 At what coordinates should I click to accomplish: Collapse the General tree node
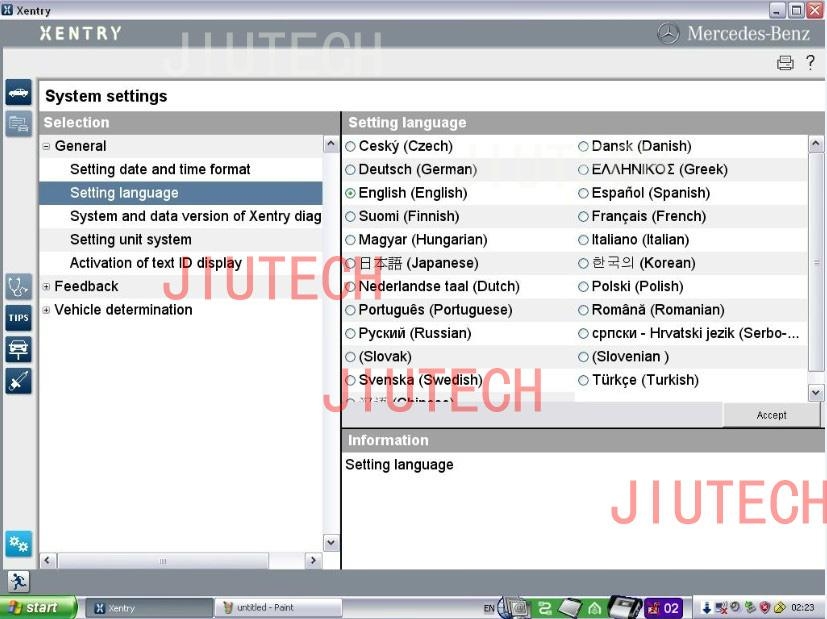[46, 147]
